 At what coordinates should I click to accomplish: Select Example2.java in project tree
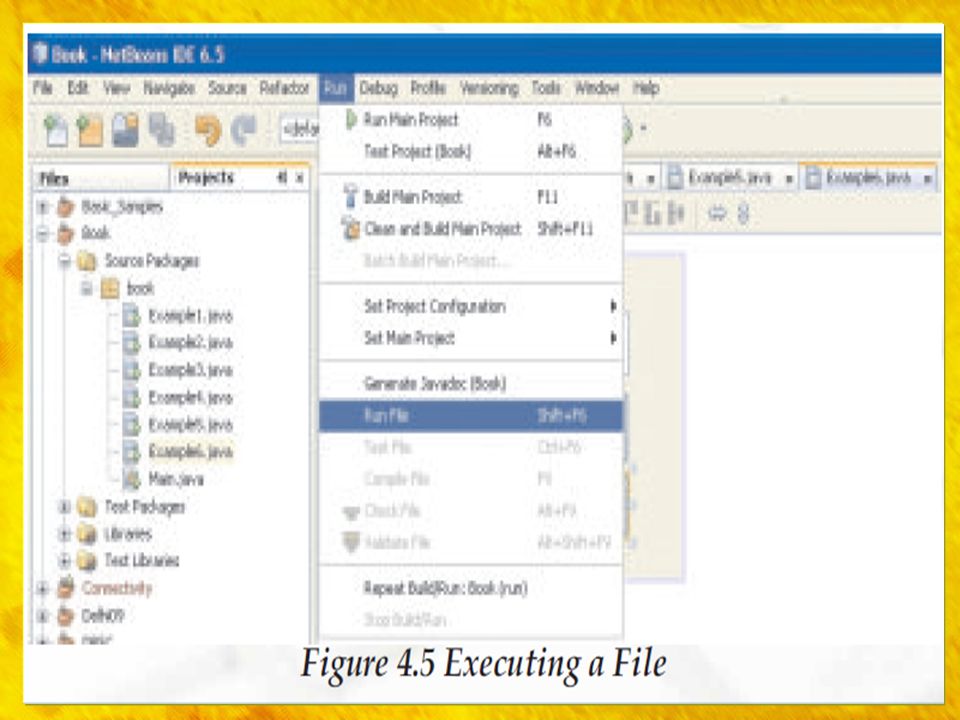pyautogui.click(x=190, y=342)
